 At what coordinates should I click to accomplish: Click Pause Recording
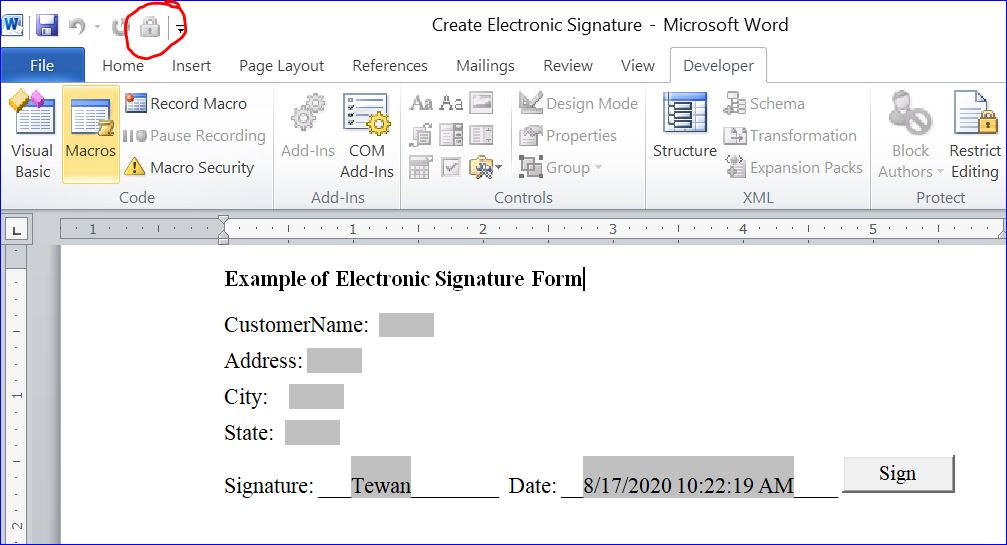click(x=194, y=135)
